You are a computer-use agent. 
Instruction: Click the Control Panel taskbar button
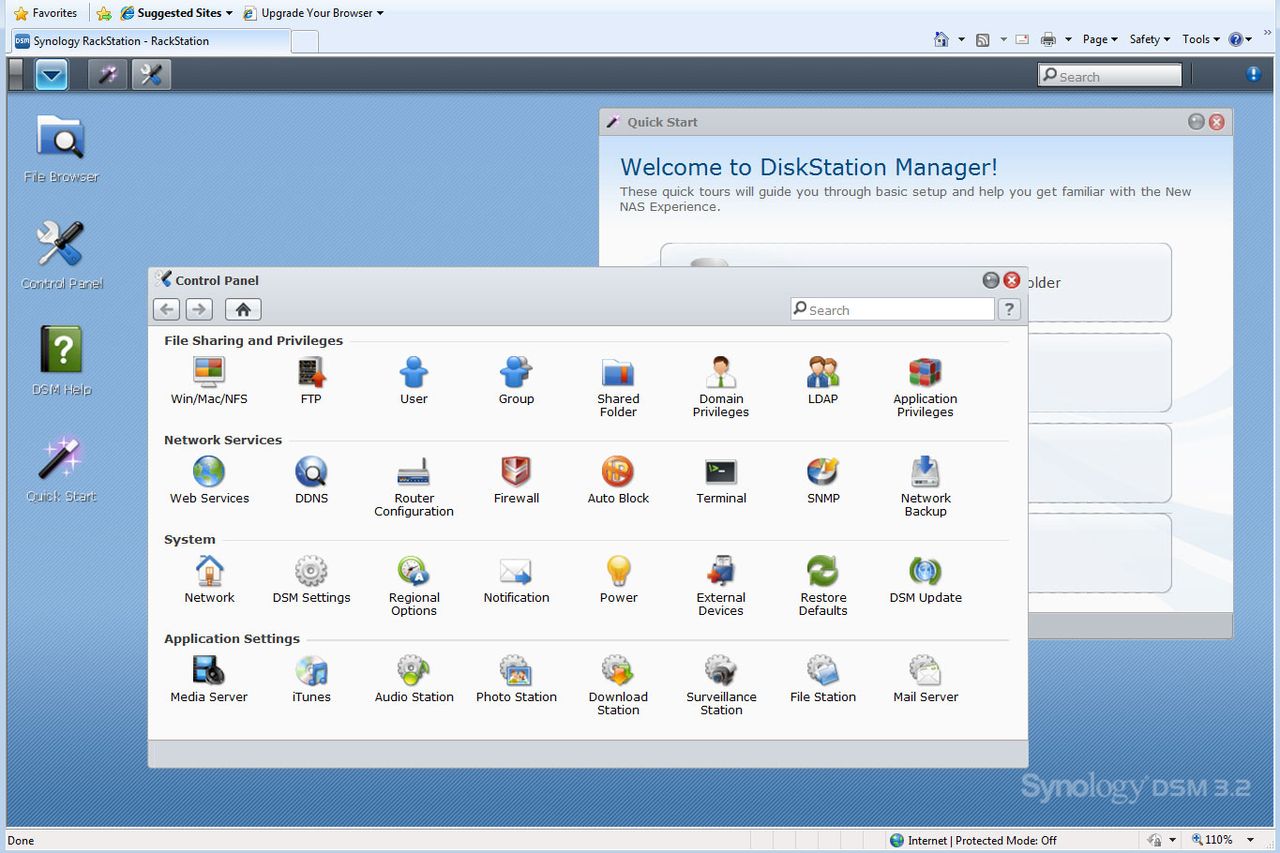click(152, 75)
